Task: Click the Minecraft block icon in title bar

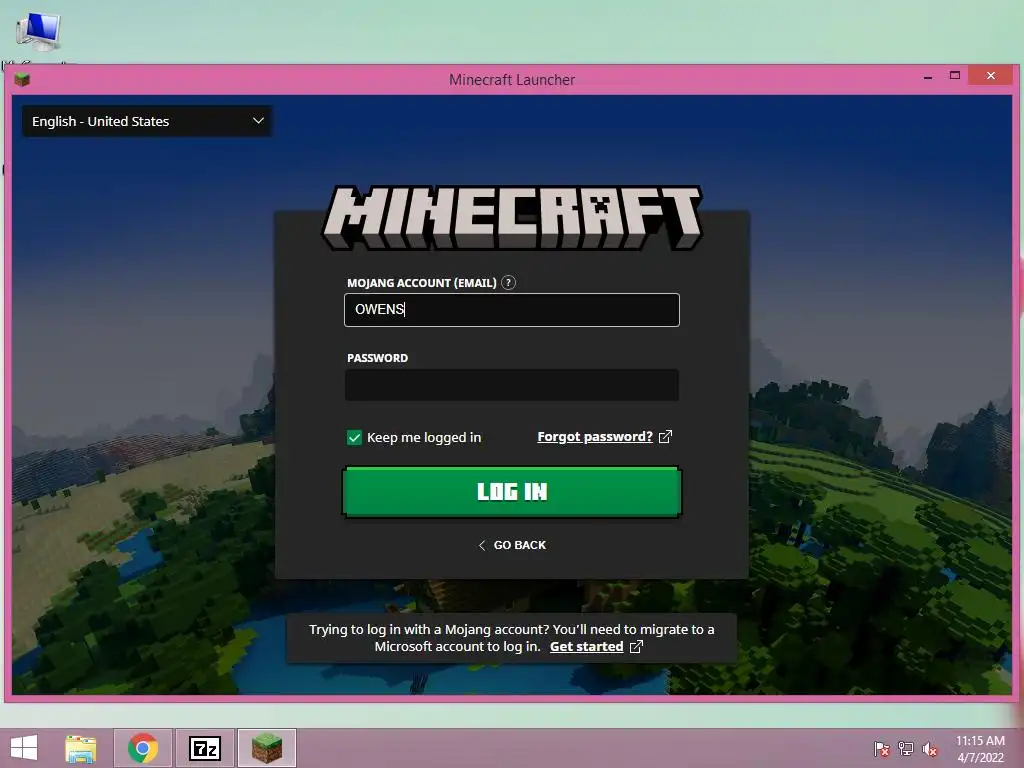Action: [x=22, y=80]
